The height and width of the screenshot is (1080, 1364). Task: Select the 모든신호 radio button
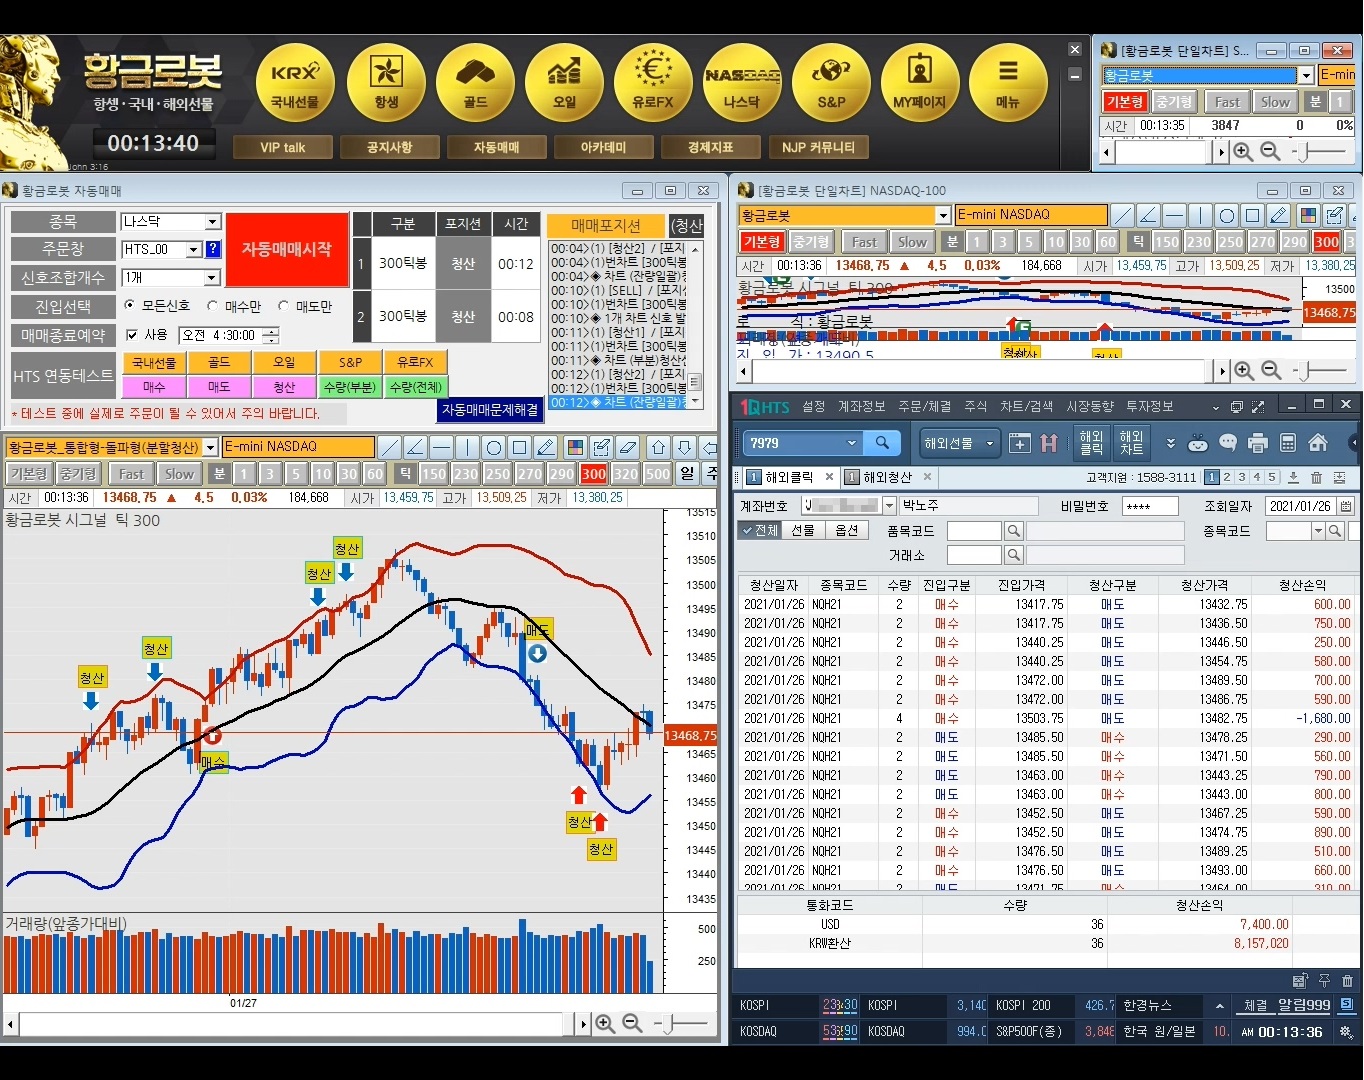tap(130, 306)
